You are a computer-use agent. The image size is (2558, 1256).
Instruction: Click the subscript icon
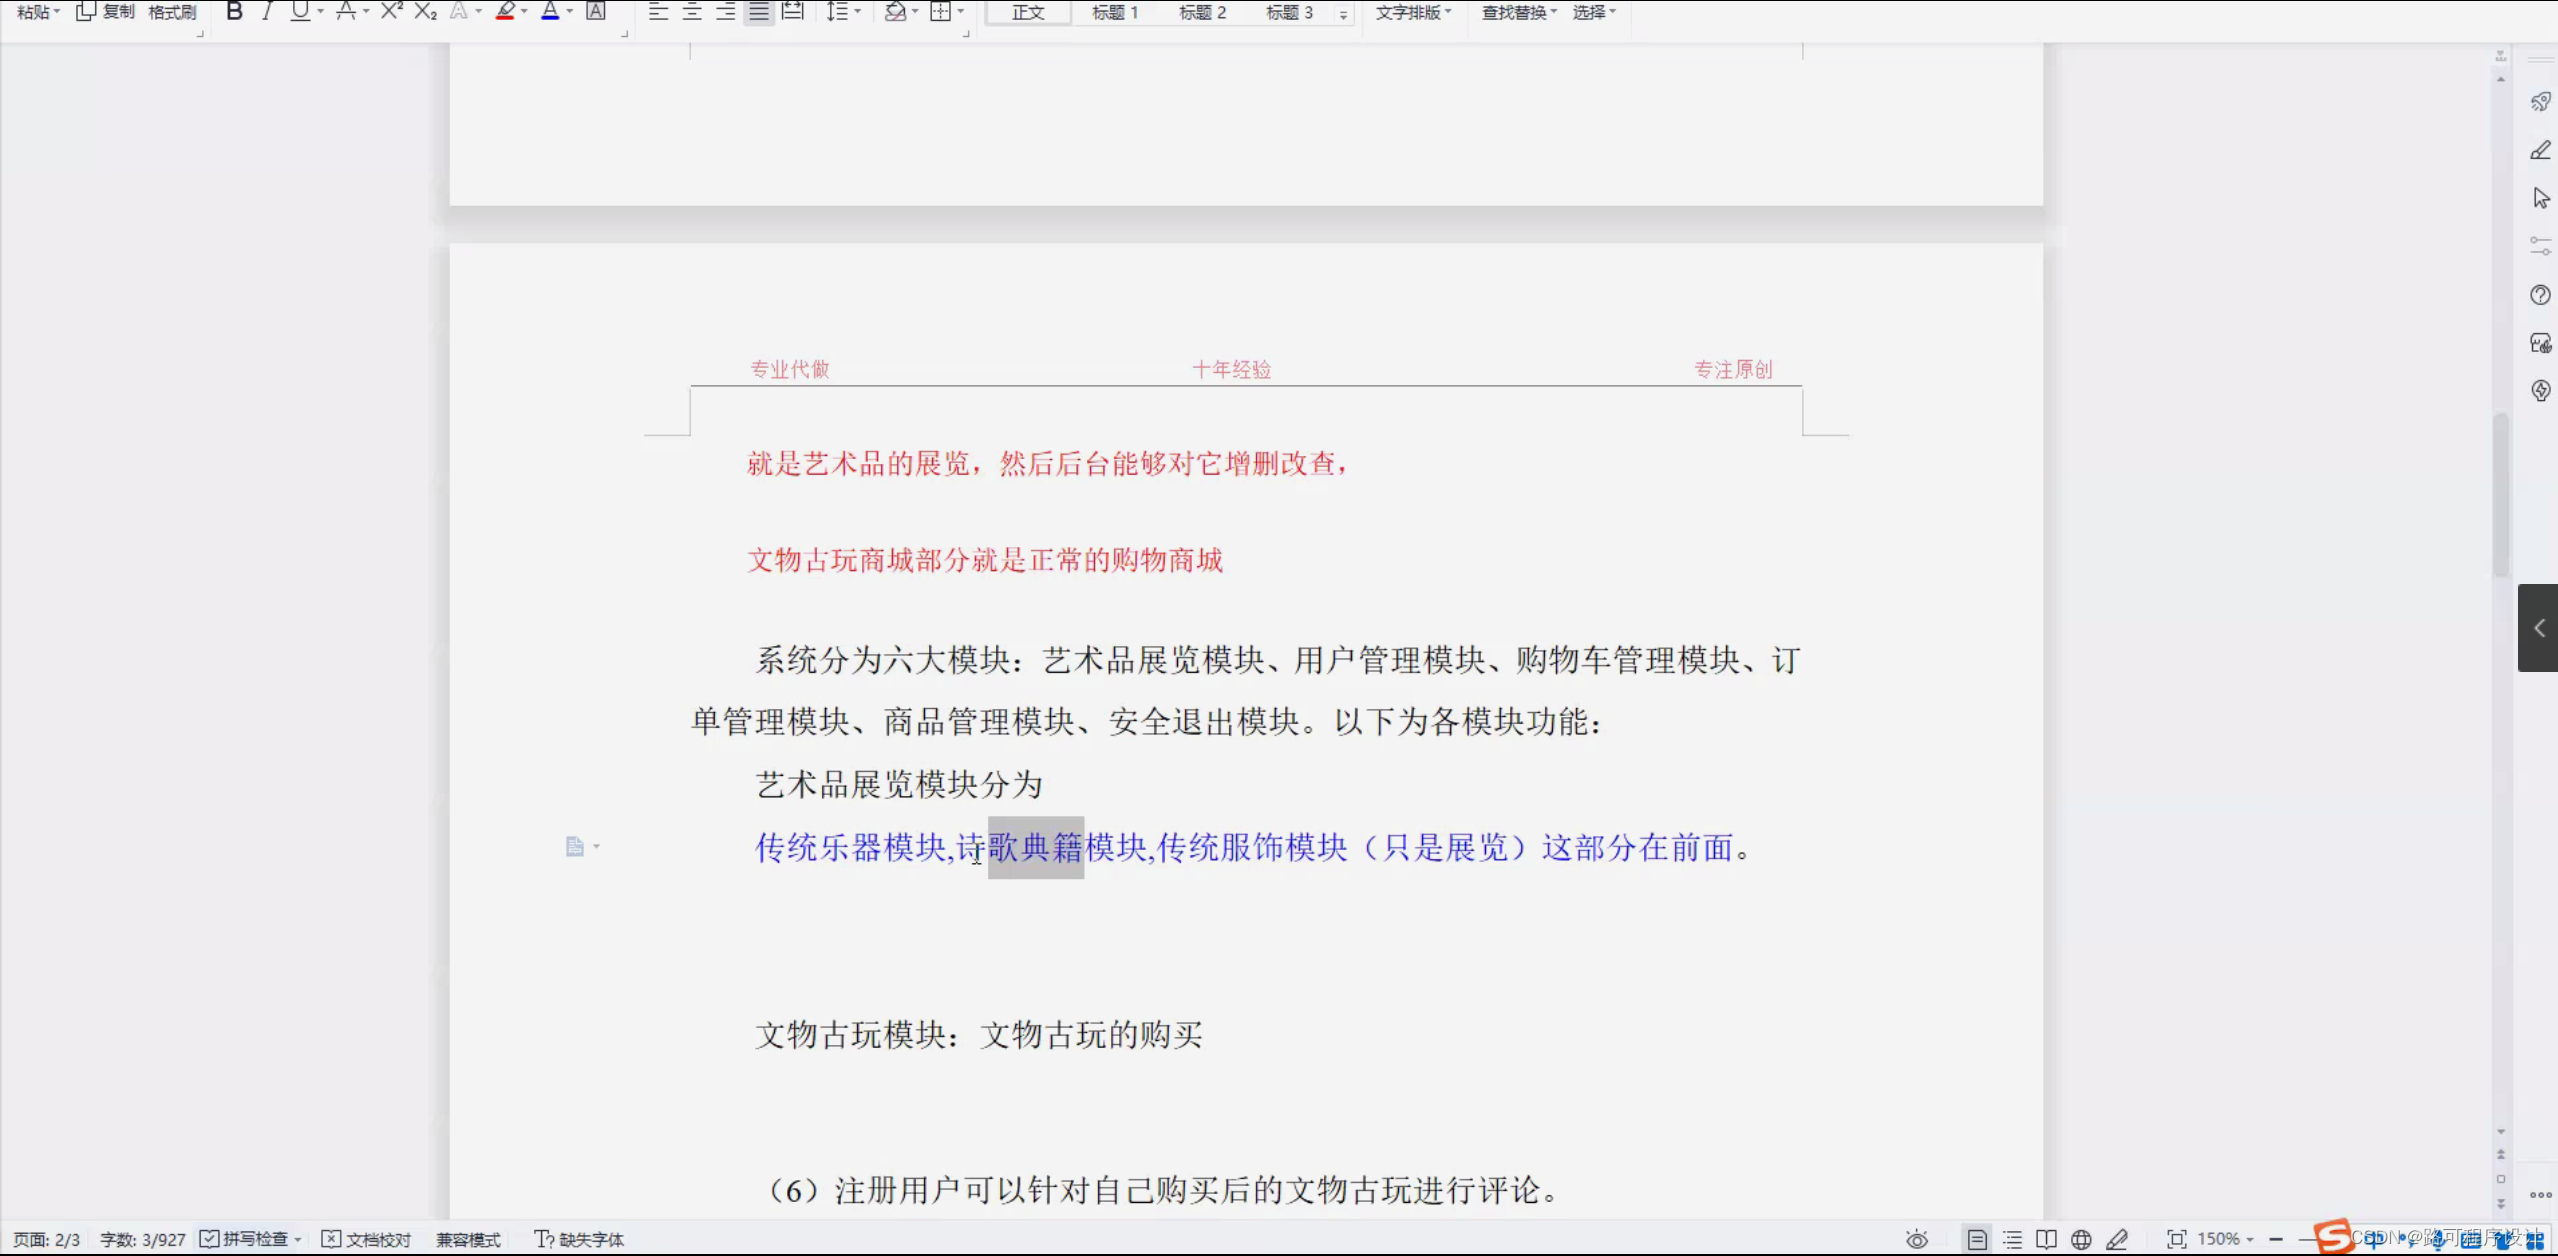[x=425, y=11]
